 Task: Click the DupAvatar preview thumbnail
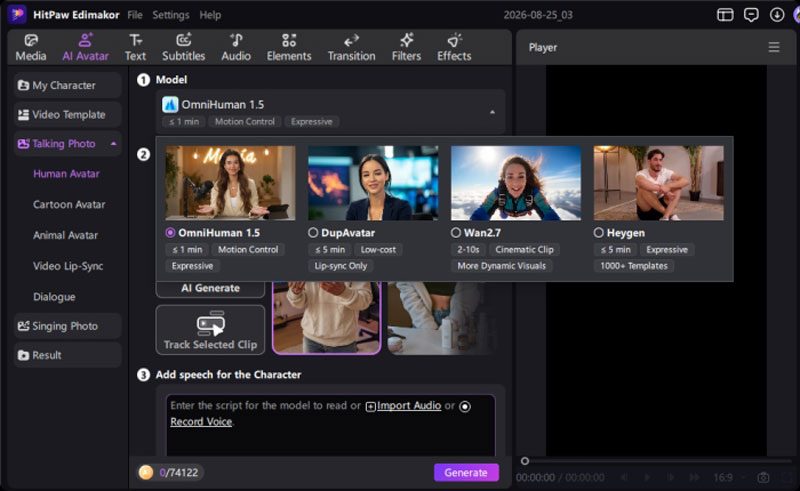click(373, 183)
